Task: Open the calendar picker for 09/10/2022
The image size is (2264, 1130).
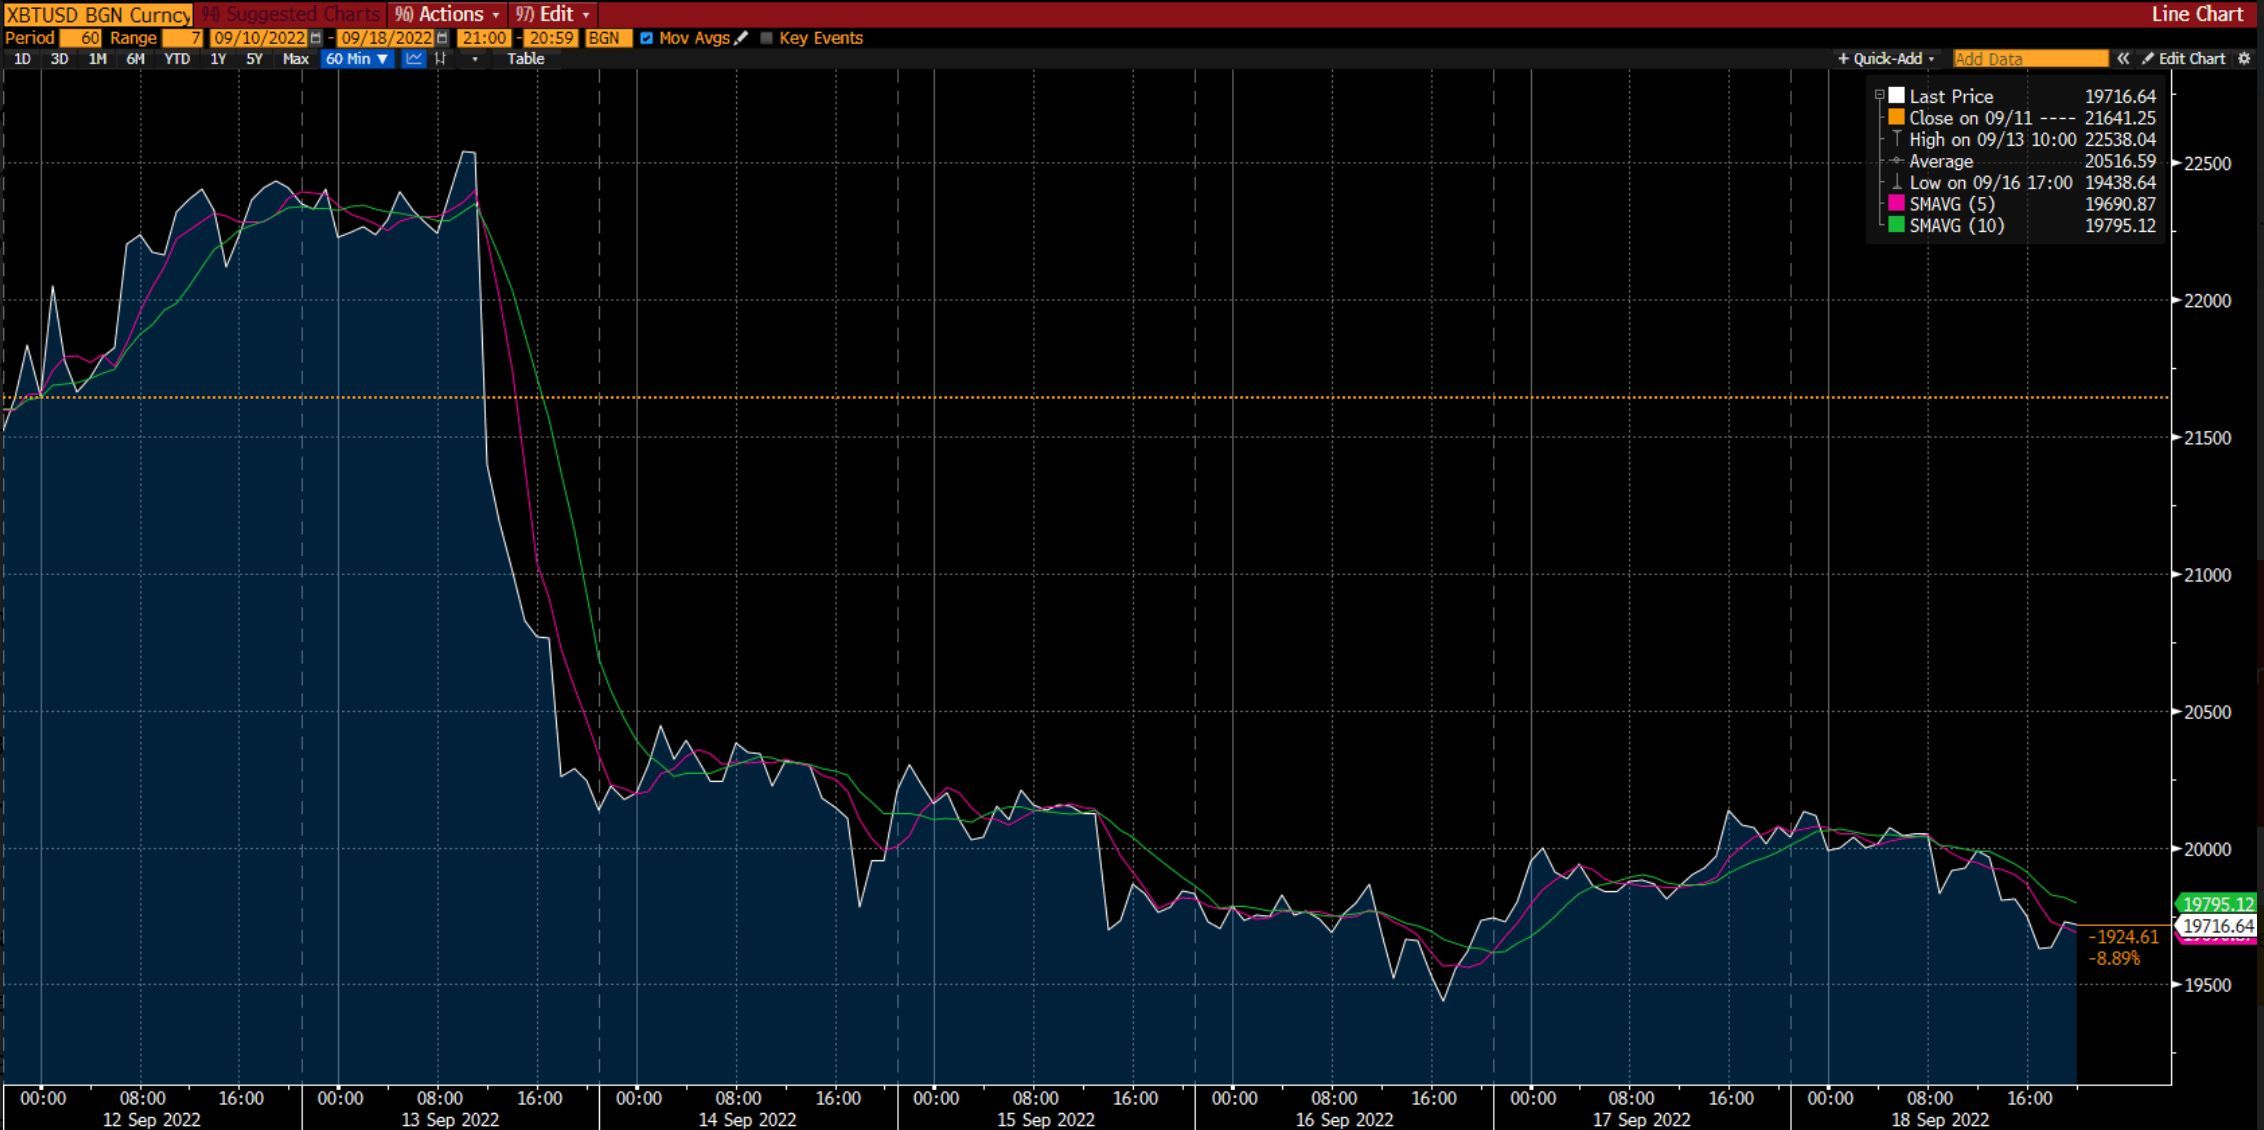Action: click(316, 38)
